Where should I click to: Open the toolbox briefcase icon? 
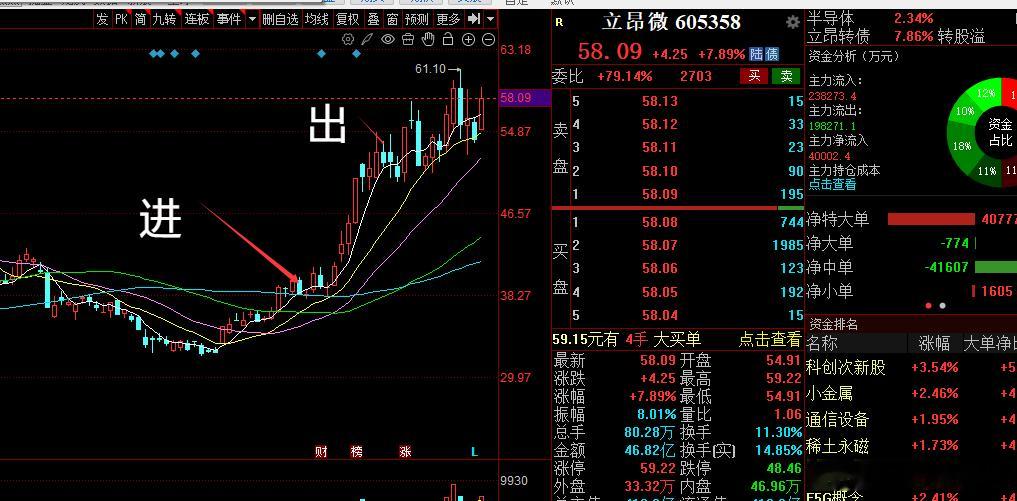(408, 40)
